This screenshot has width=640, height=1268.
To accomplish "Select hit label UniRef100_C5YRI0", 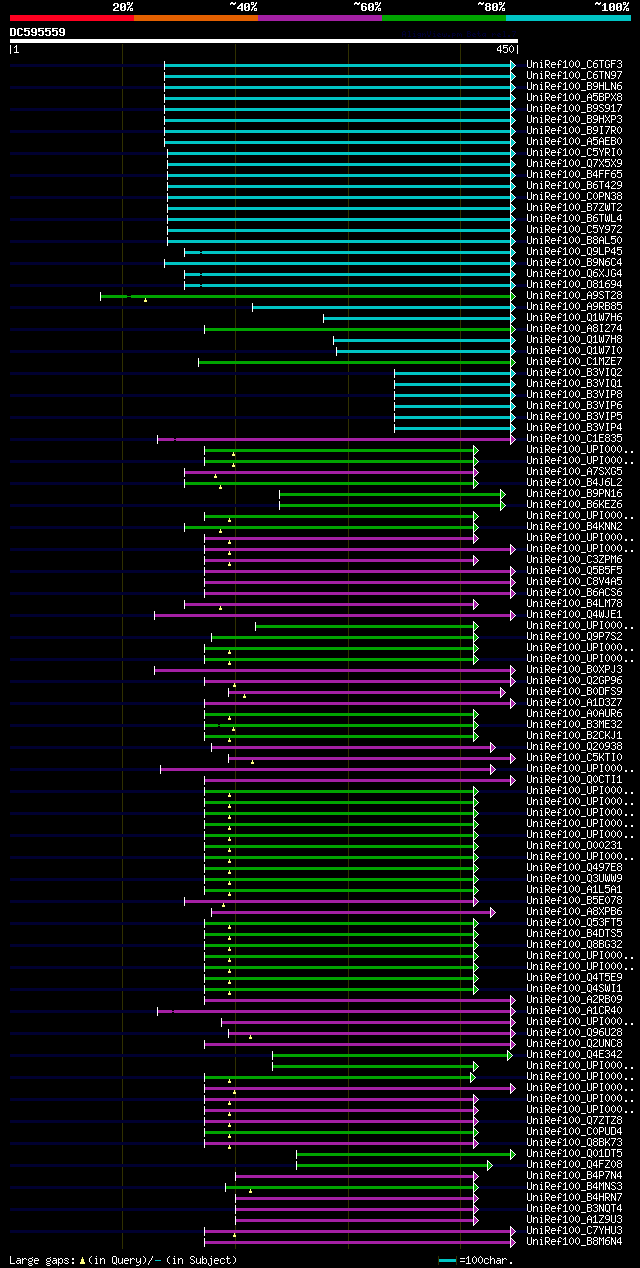I will (x=574, y=153).
